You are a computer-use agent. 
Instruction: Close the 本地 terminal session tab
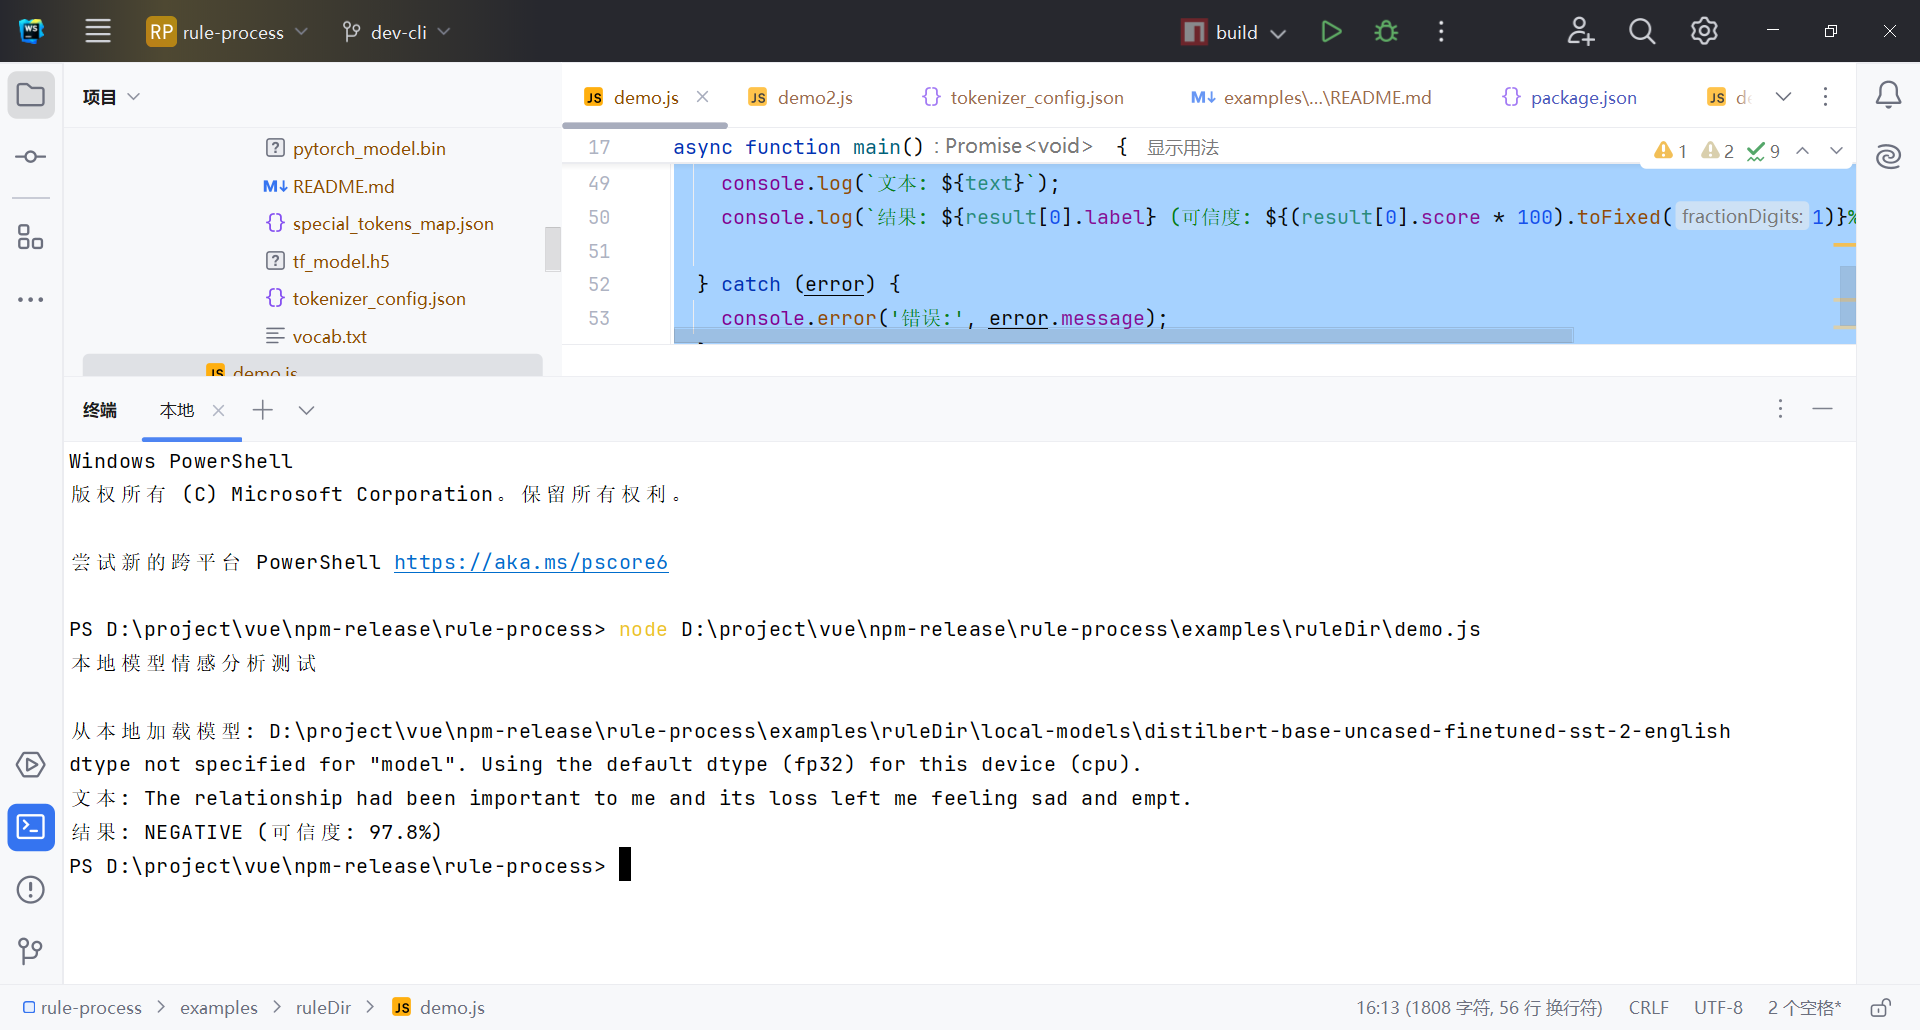219,410
